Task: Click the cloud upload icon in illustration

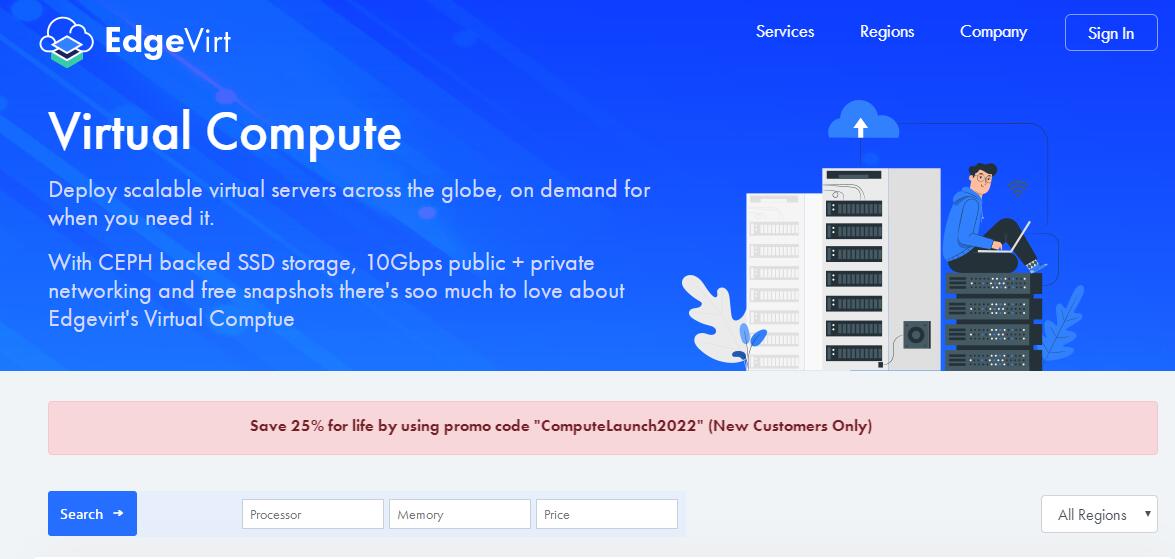Action: click(x=863, y=120)
